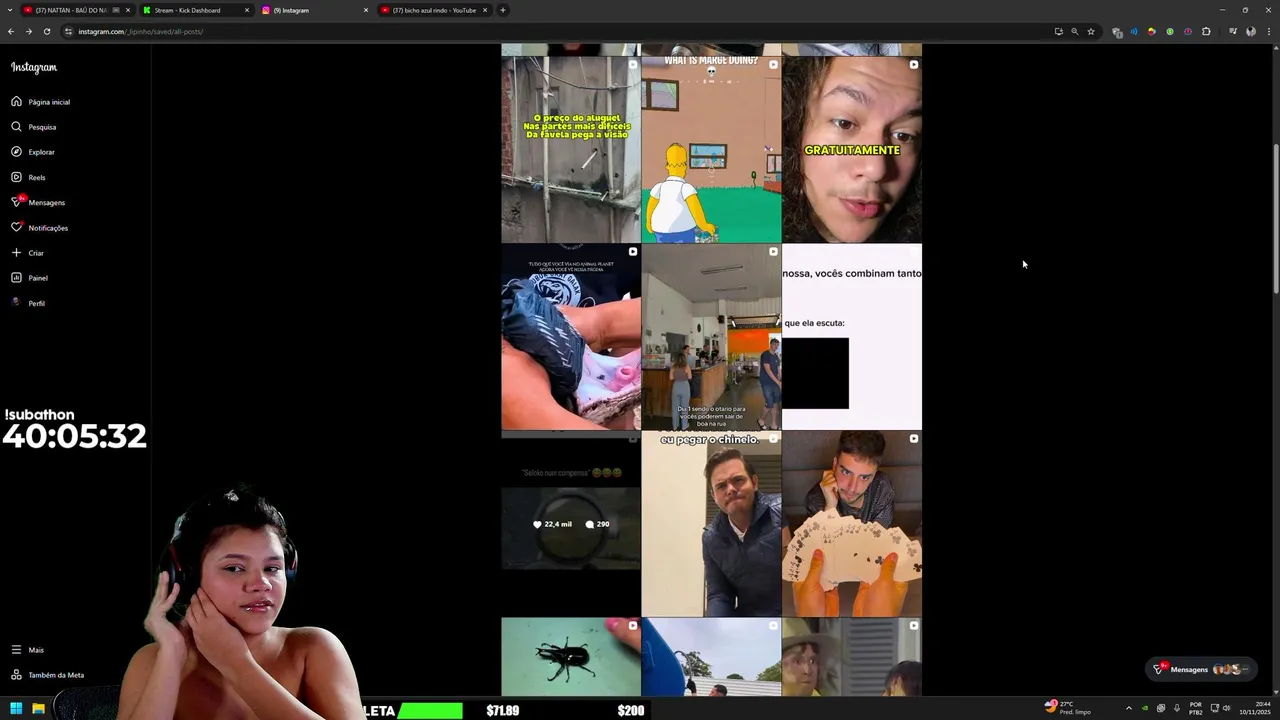The height and width of the screenshot is (720, 1280).
Task: Open the Extensions puzzle piece menu
Action: pyautogui.click(x=1206, y=31)
